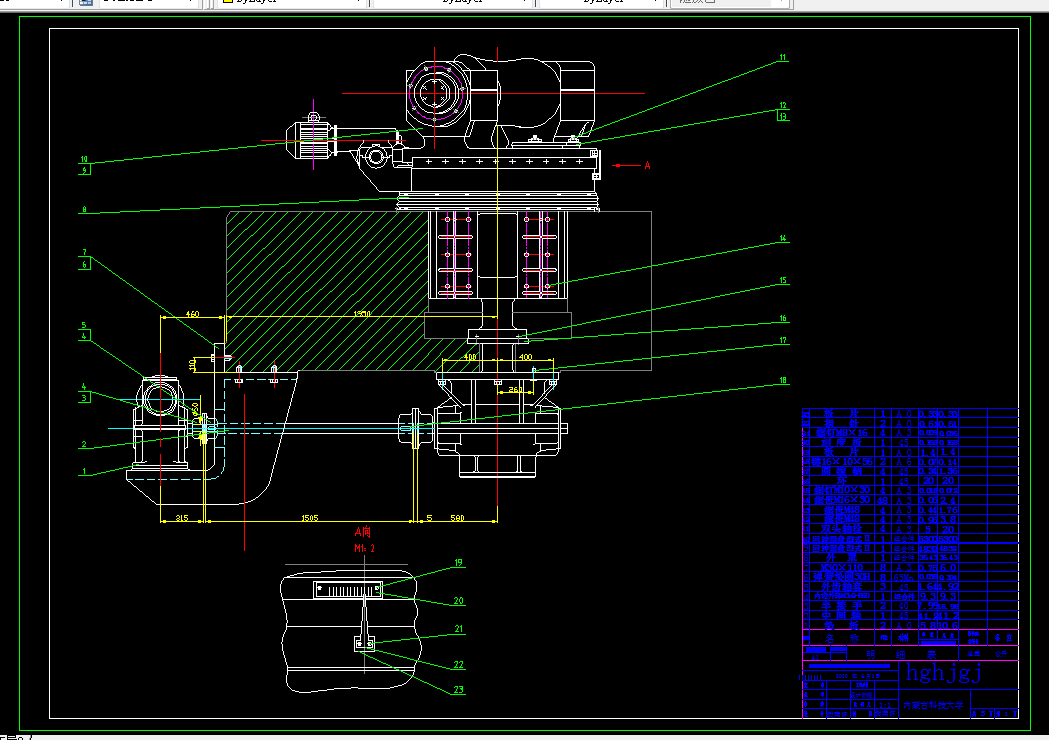Select boxed part balloon number 13
The height and width of the screenshot is (740, 1049).
click(x=783, y=116)
